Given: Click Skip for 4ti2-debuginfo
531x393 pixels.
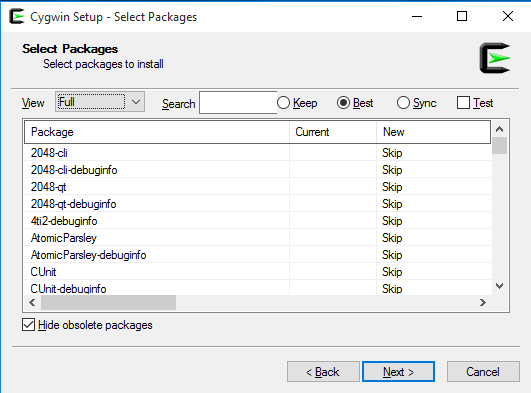Looking at the screenshot, I should click(392, 221).
